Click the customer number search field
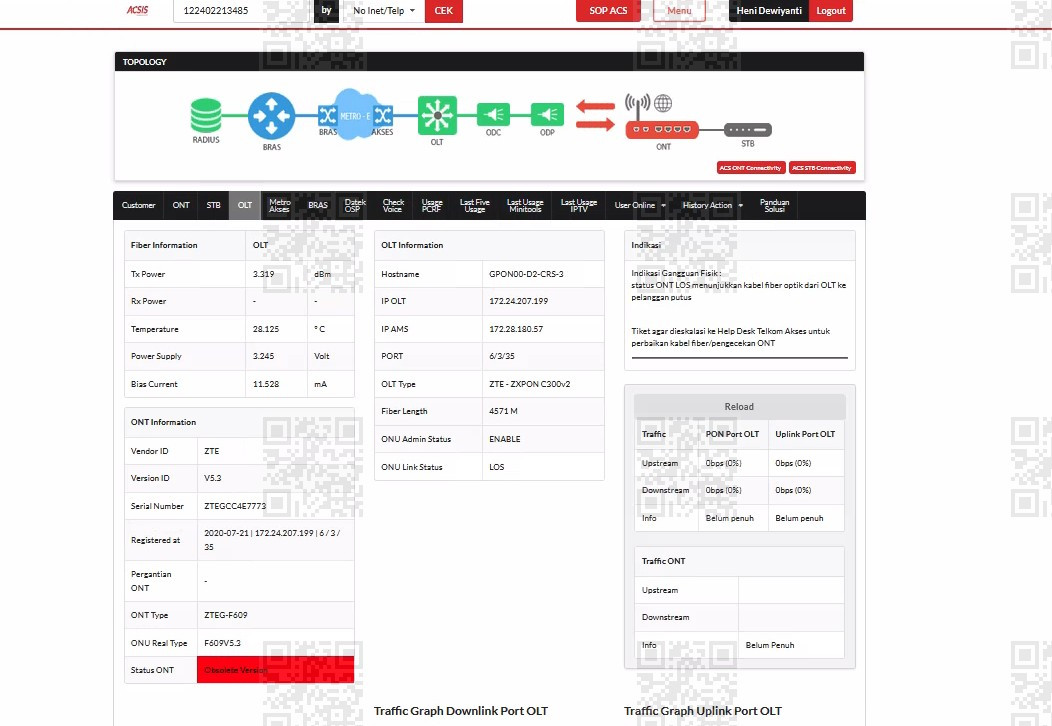This screenshot has width=1052, height=726. pyautogui.click(x=243, y=11)
